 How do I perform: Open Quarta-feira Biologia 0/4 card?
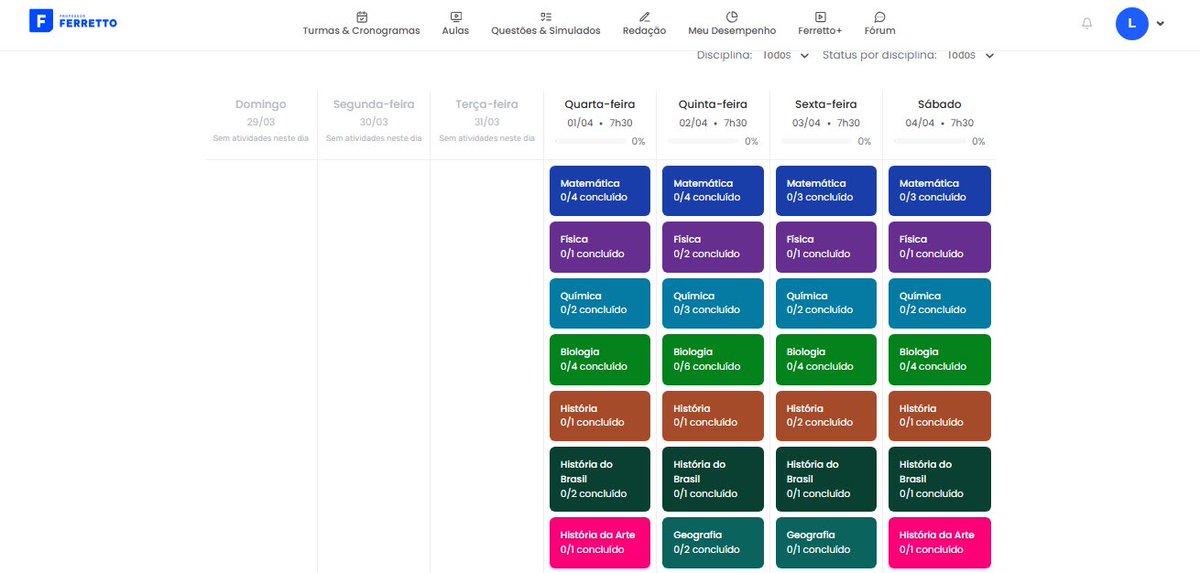[x=600, y=359]
